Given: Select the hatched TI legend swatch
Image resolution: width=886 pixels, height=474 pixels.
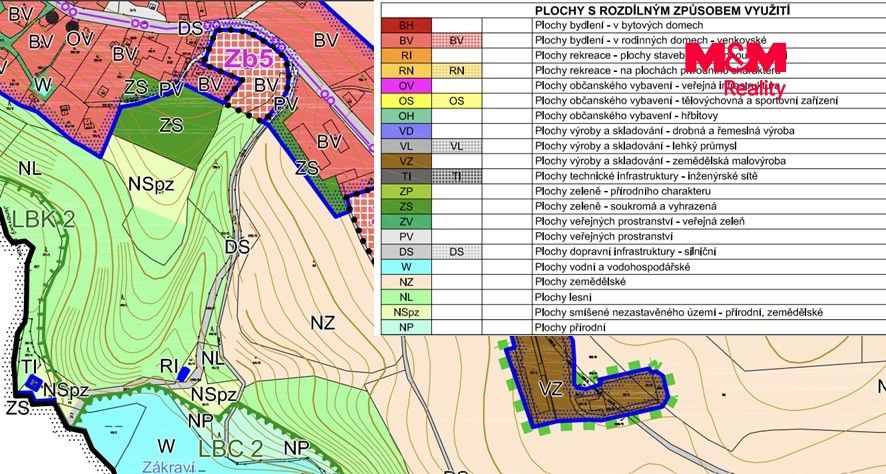Looking at the screenshot, I should coord(457,176).
